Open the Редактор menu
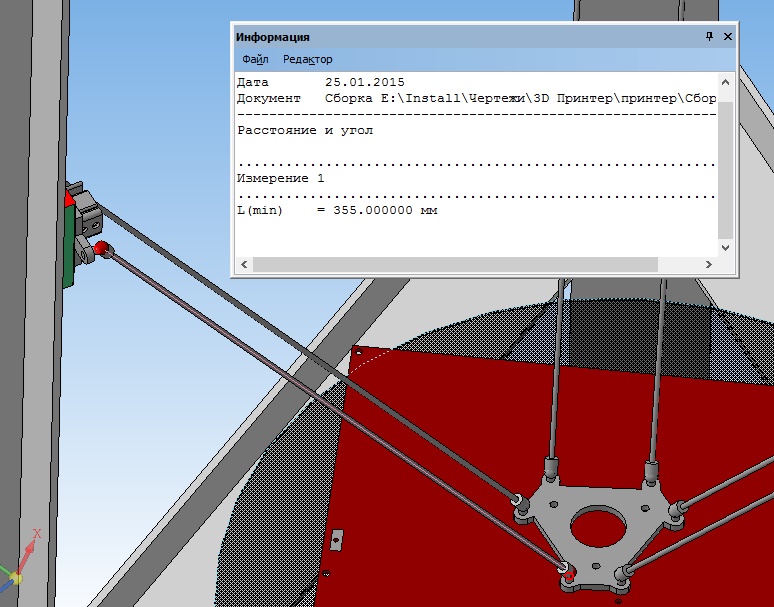The image size is (774, 607). point(307,59)
